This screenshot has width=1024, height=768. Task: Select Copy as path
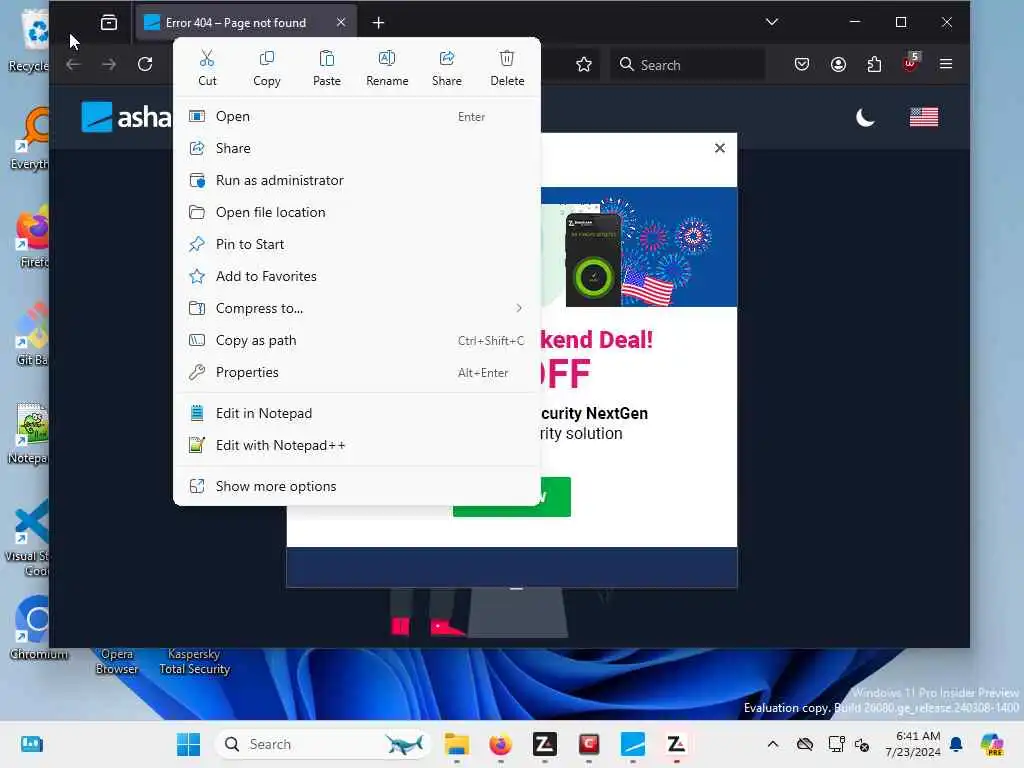(x=357, y=340)
